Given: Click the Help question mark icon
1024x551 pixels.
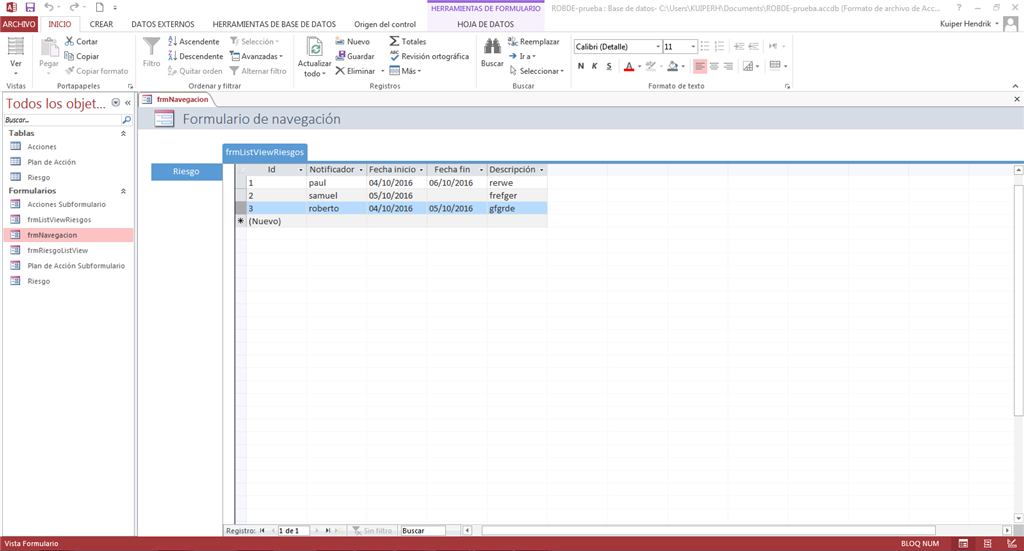Looking at the screenshot, I should [x=959, y=8].
